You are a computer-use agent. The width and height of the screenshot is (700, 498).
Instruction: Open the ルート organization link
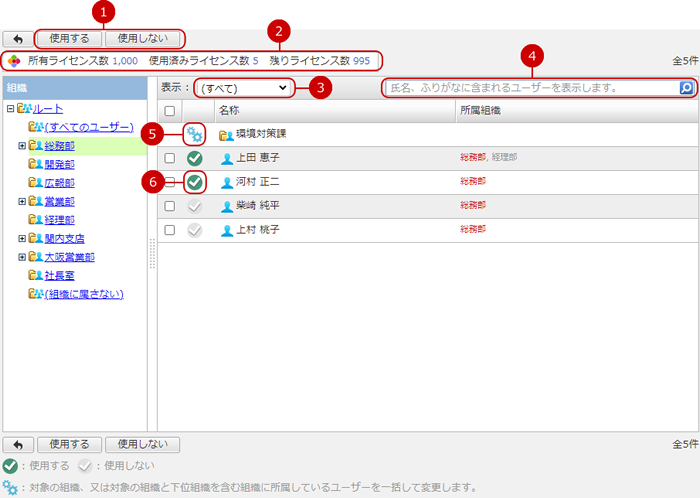48,109
